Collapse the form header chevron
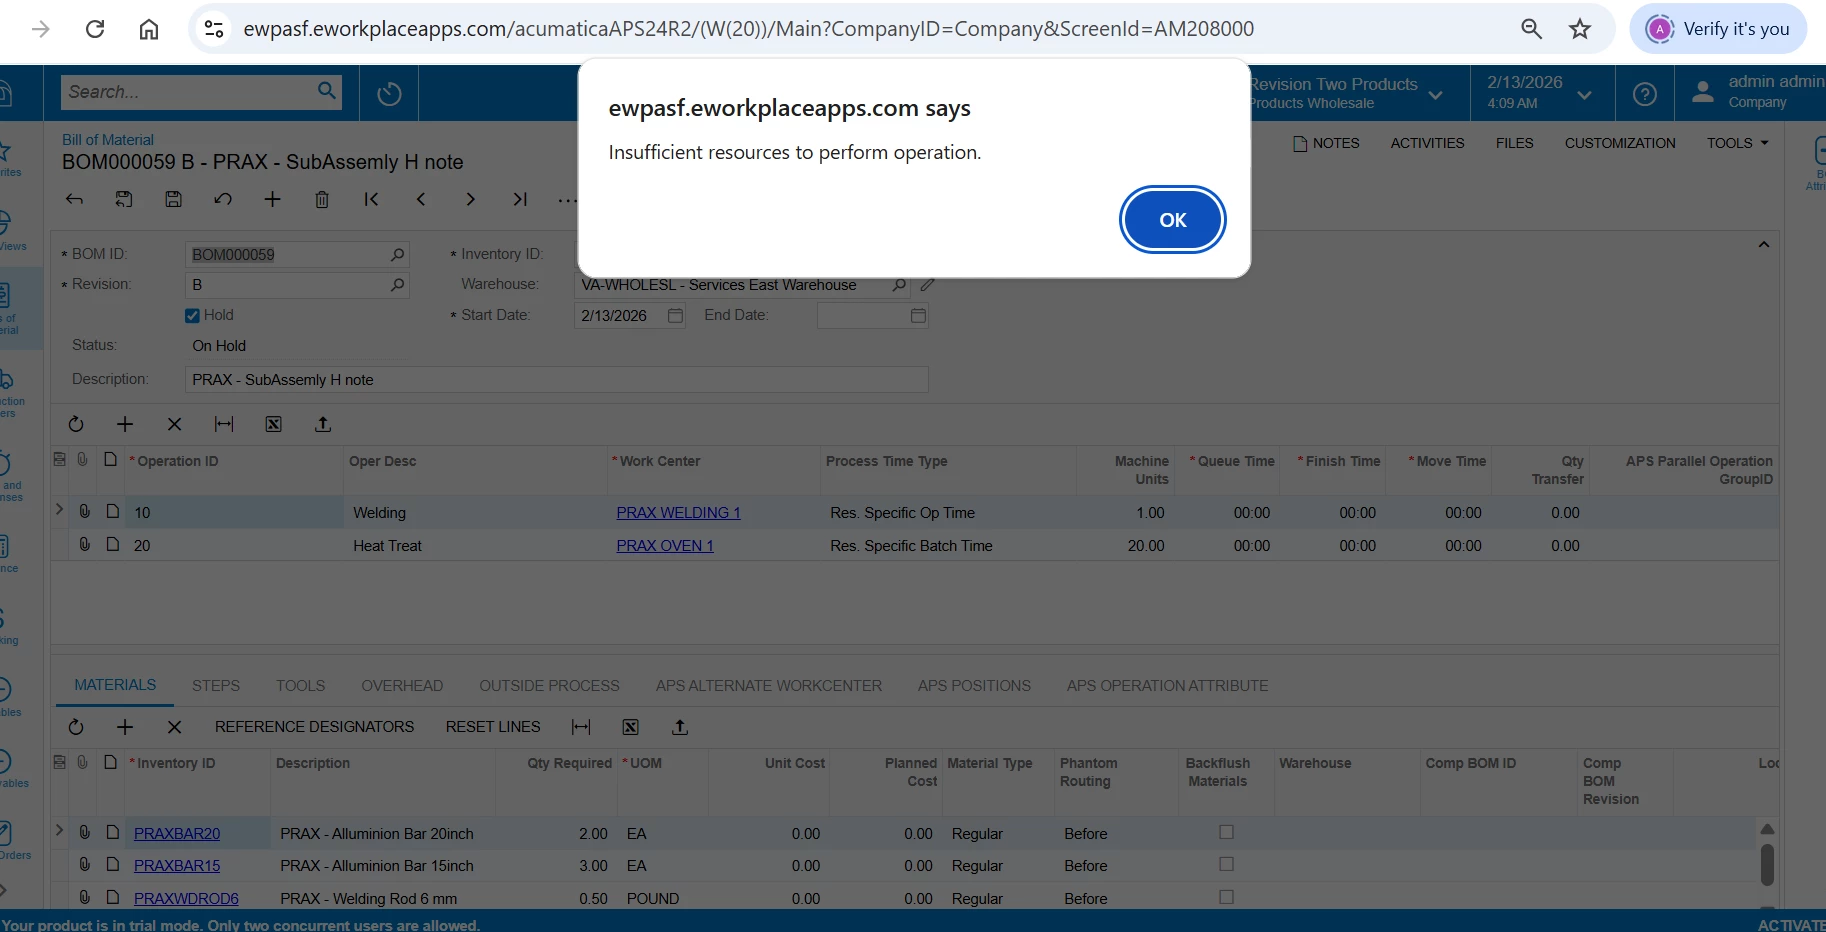 pos(1764,245)
